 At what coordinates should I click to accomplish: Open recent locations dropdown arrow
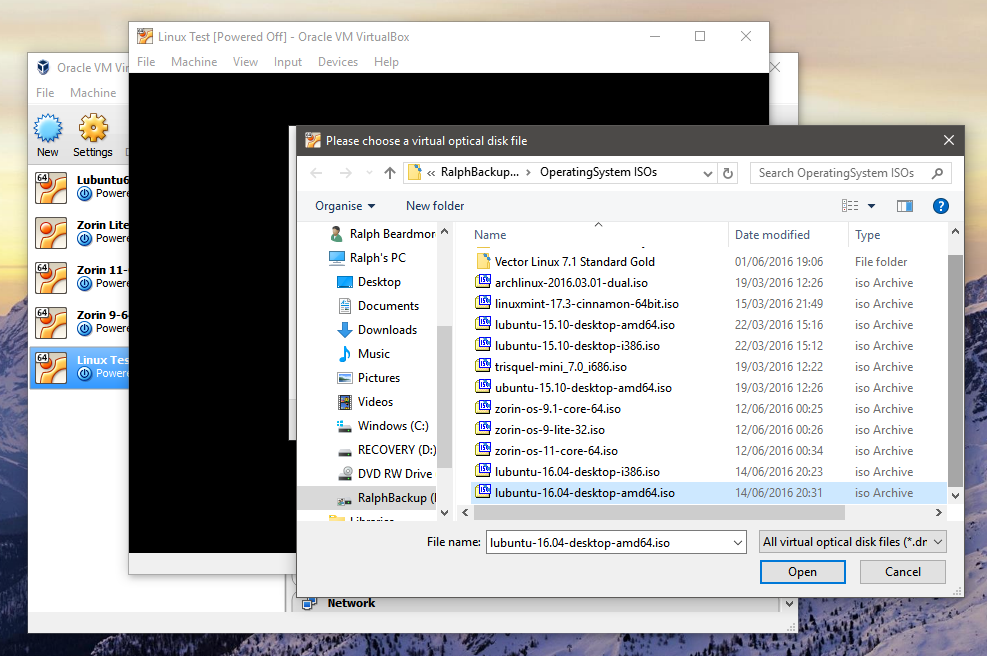coord(369,172)
